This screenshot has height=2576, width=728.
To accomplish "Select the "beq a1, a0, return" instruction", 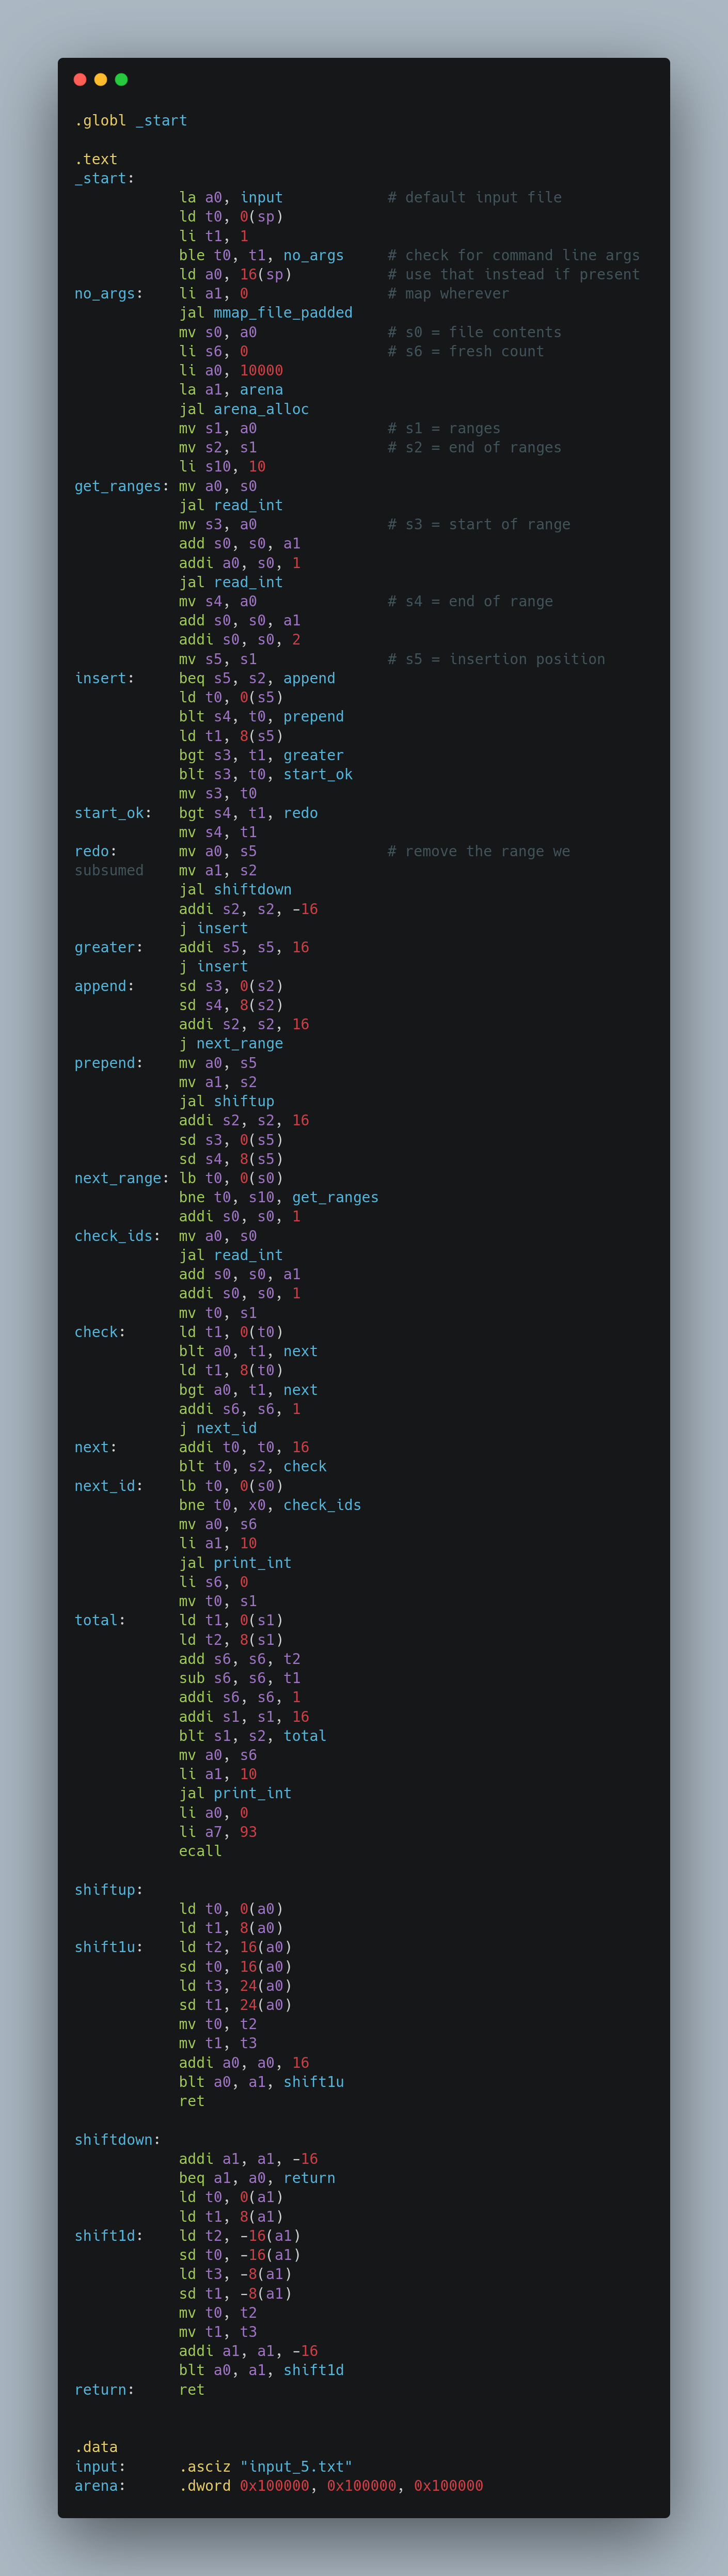I will (x=257, y=2178).
